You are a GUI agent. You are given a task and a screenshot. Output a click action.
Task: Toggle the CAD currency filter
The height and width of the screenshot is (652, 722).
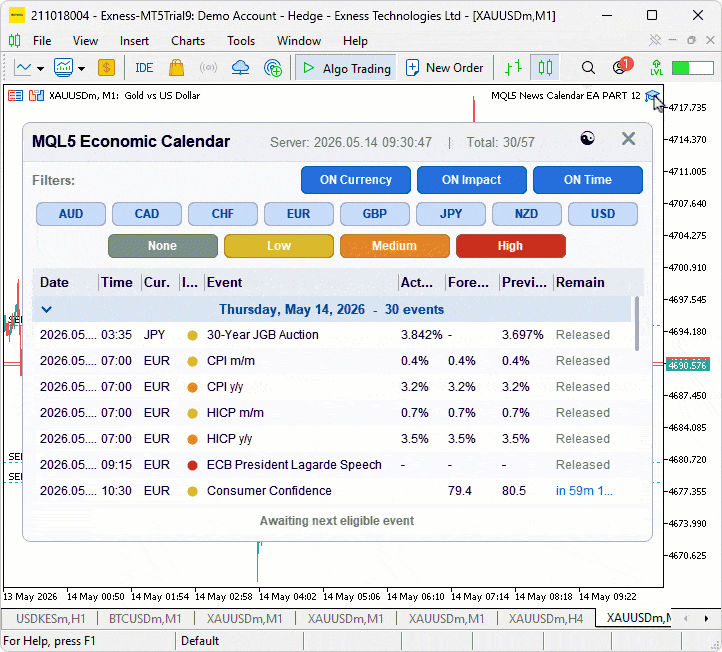pos(147,214)
